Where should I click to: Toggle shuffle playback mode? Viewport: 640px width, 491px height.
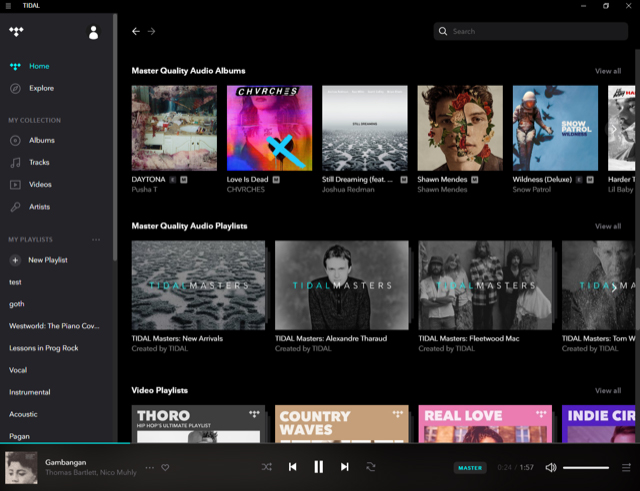[267, 467]
